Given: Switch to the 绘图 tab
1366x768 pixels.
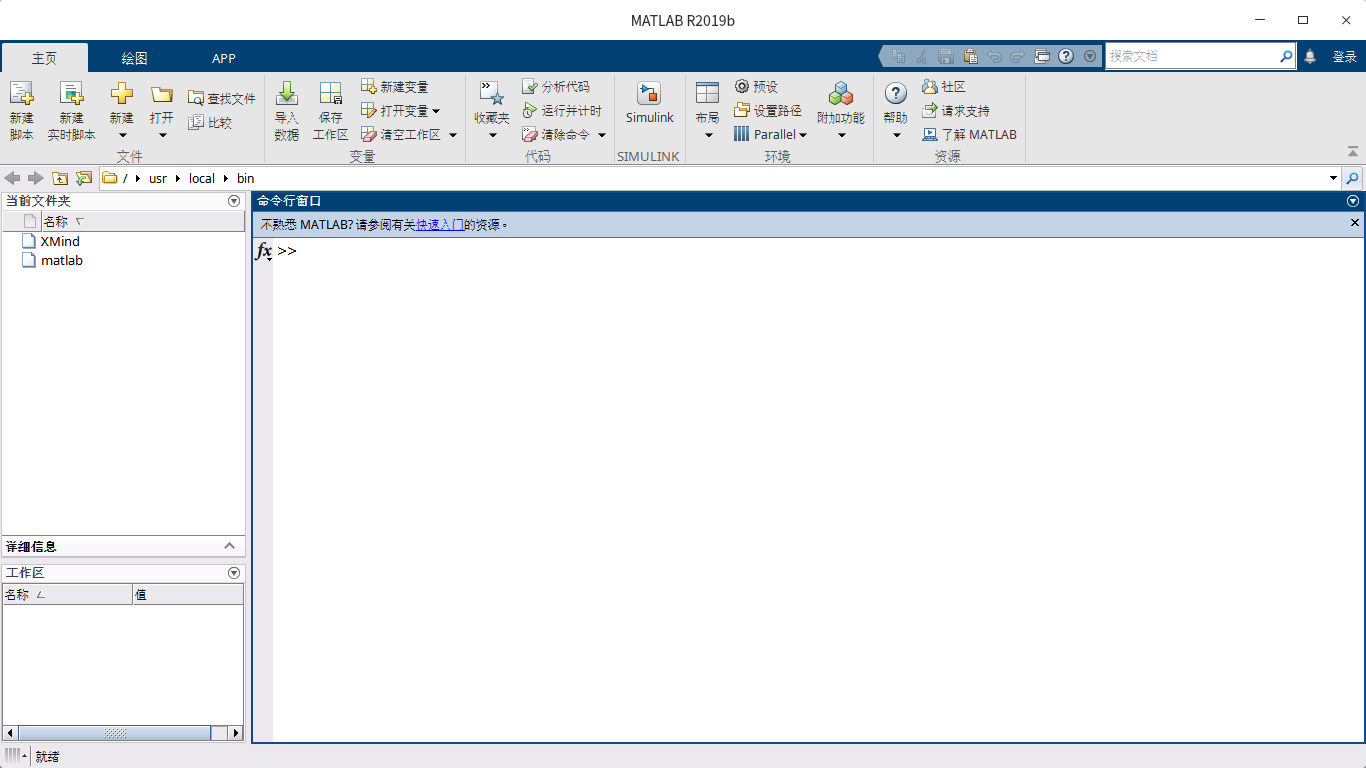Looking at the screenshot, I should (135, 58).
